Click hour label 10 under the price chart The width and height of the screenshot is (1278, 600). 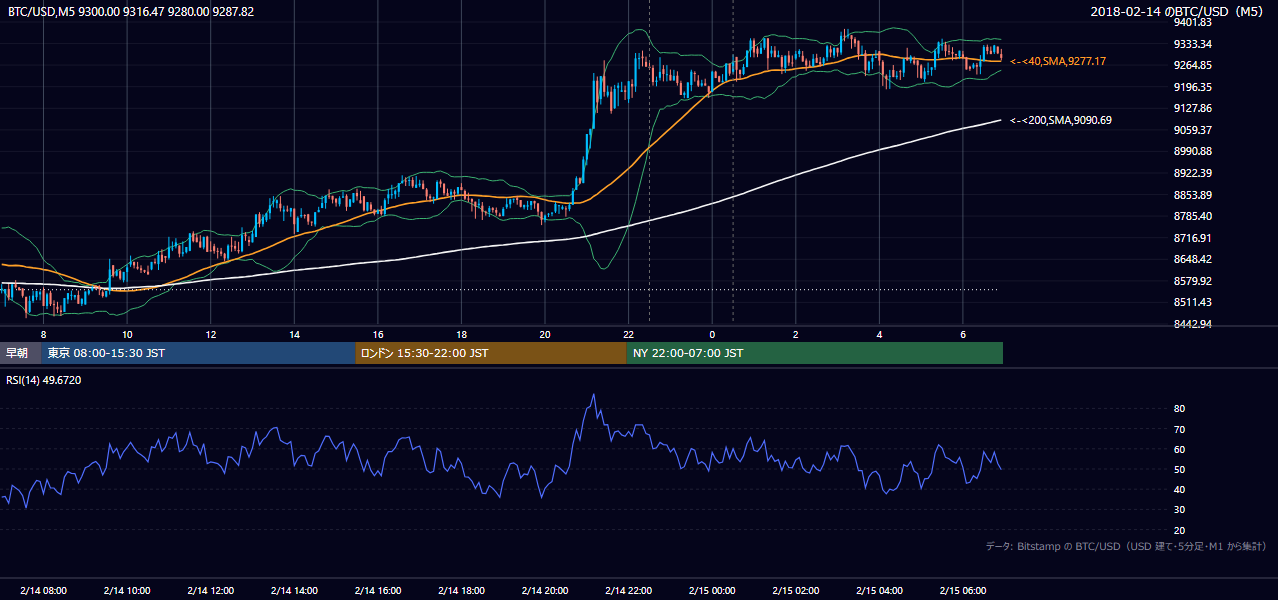coord(127,334)
